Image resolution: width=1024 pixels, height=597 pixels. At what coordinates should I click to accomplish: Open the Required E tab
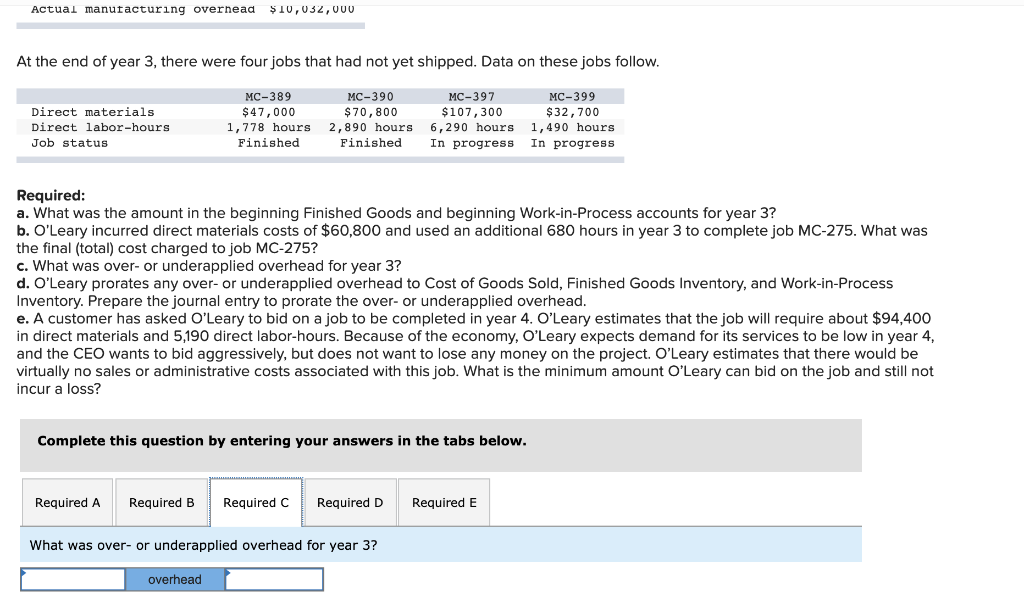pyautogui.click(x=443, y=502)
